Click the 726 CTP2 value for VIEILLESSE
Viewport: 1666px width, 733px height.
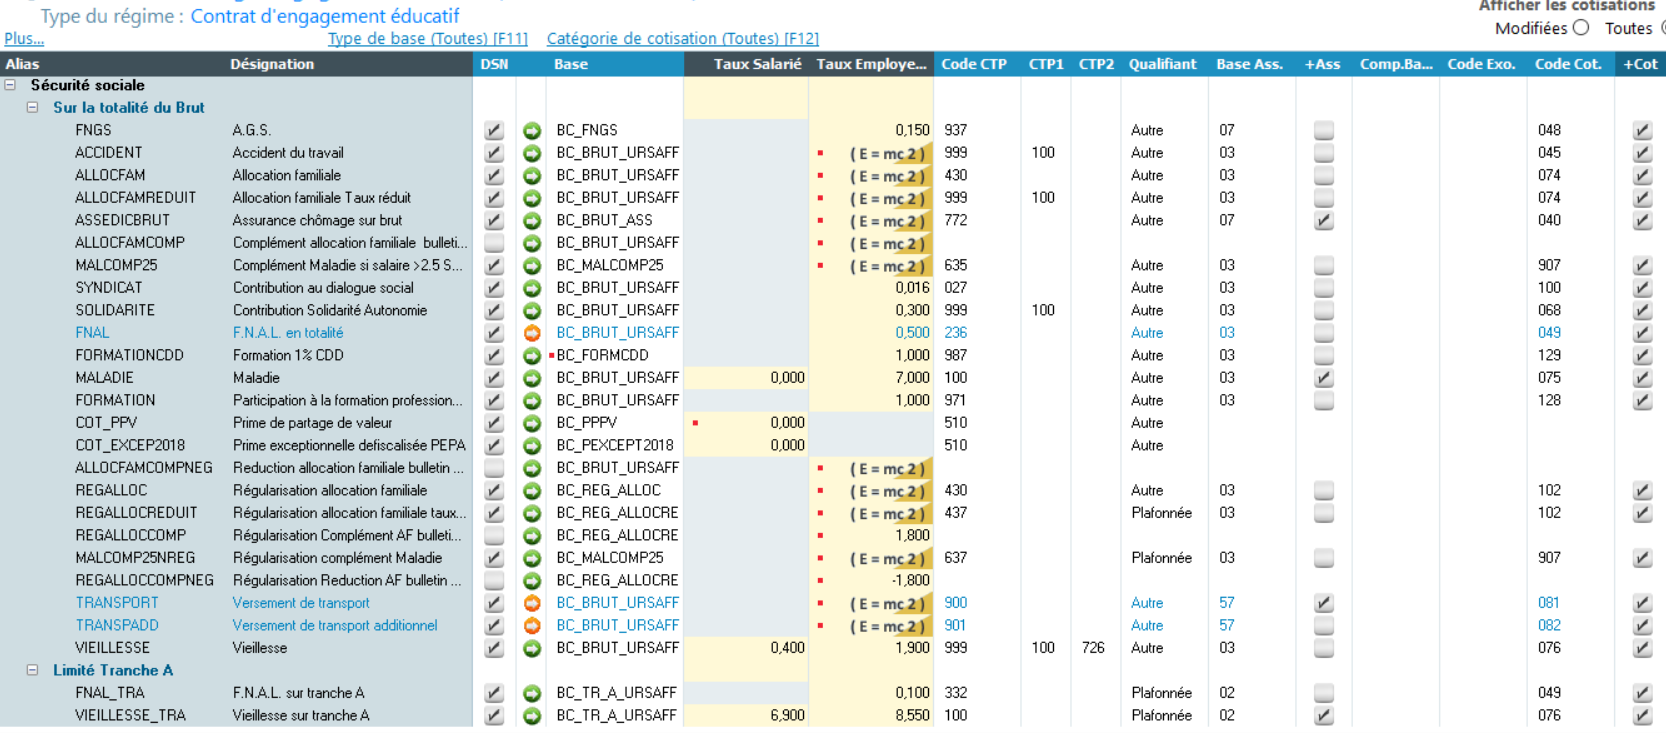[x=1093, y=648]
